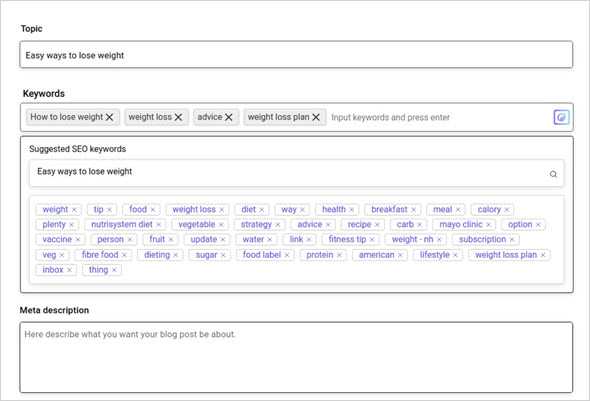Add the 'breakfast' suggested keyword

point(389,210)
